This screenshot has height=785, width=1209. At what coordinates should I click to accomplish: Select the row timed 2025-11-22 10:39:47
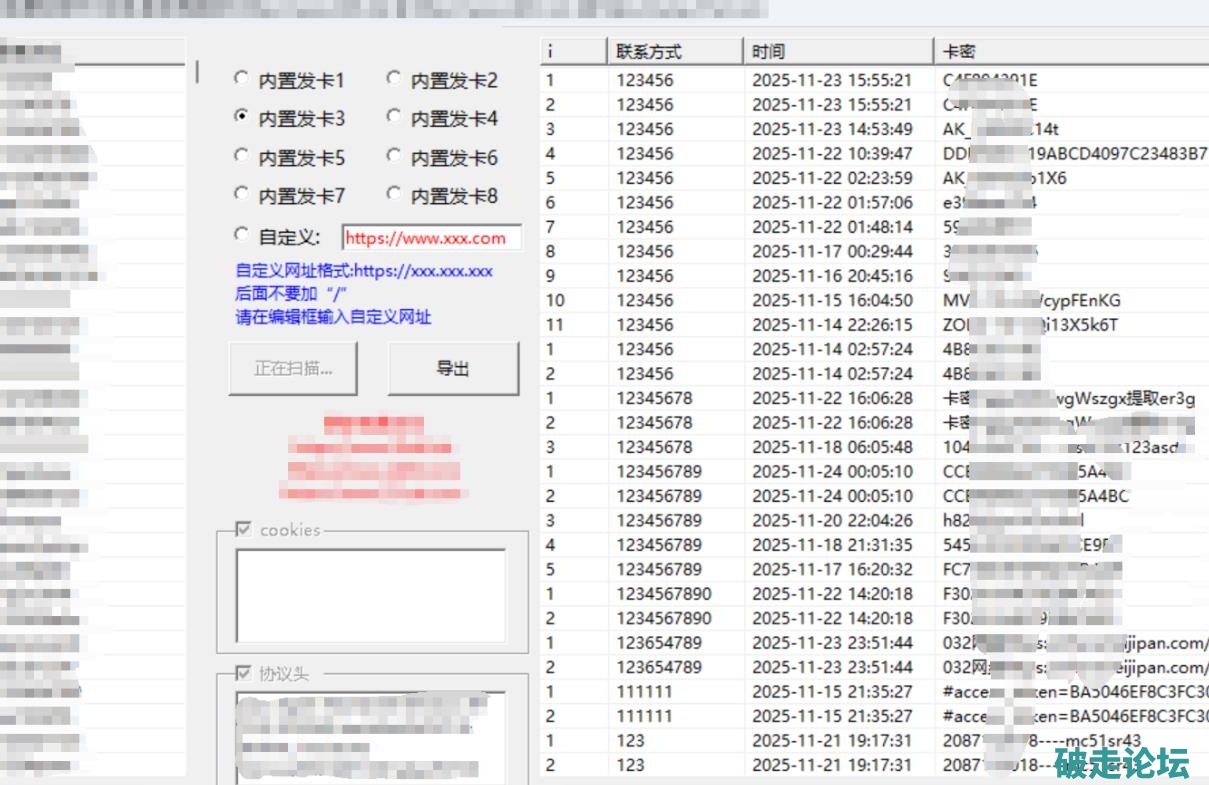[832, 154]
